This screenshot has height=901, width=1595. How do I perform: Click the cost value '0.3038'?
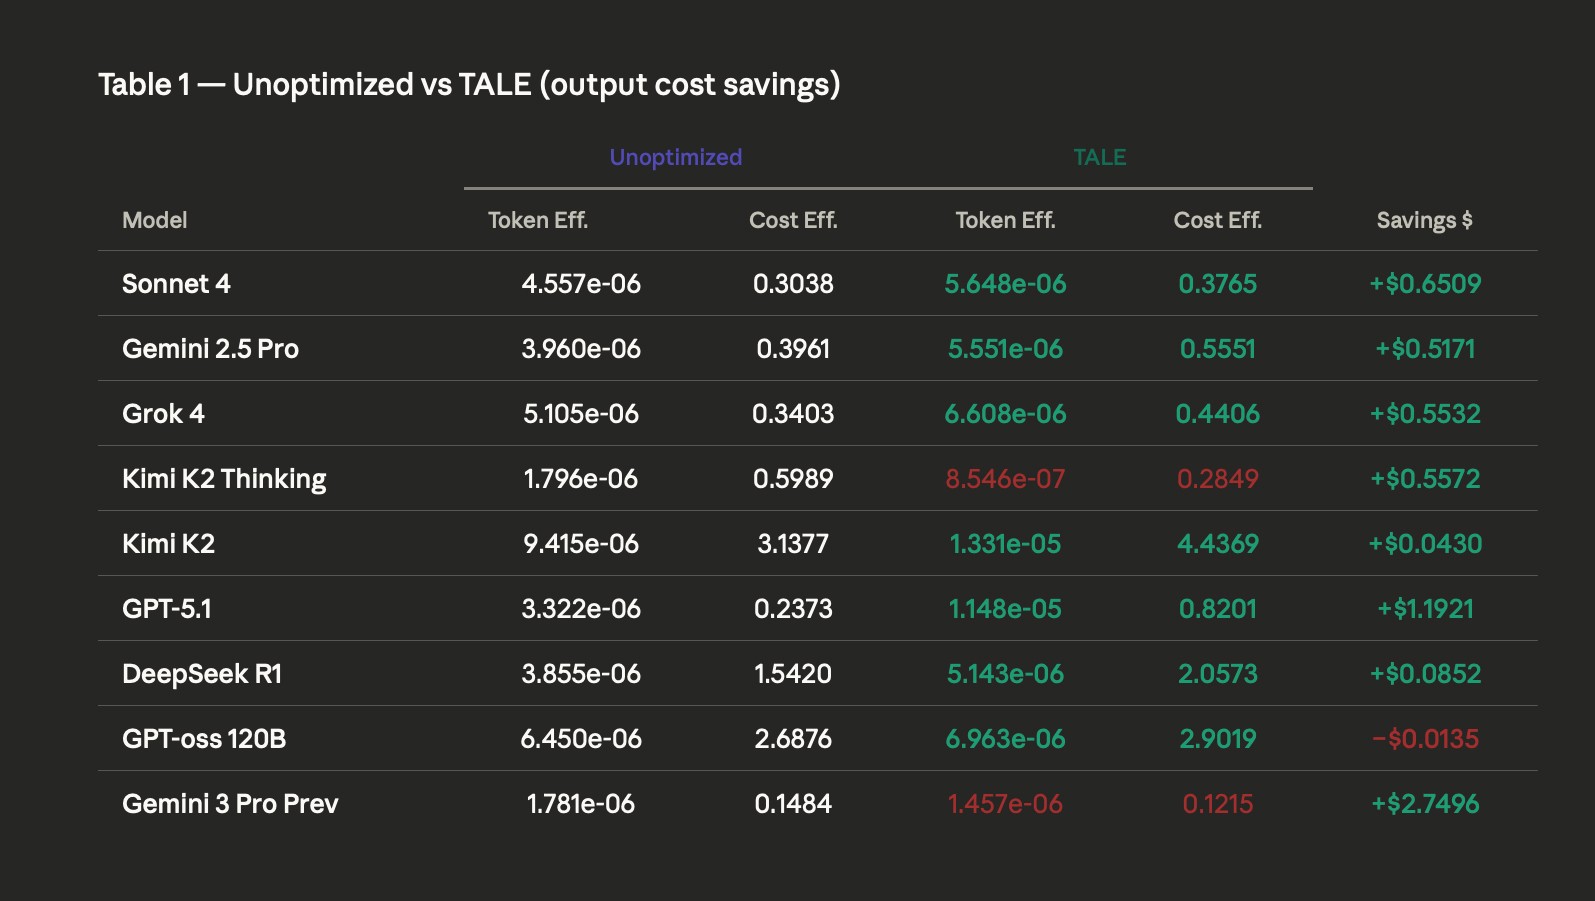(x=793, y=284)
